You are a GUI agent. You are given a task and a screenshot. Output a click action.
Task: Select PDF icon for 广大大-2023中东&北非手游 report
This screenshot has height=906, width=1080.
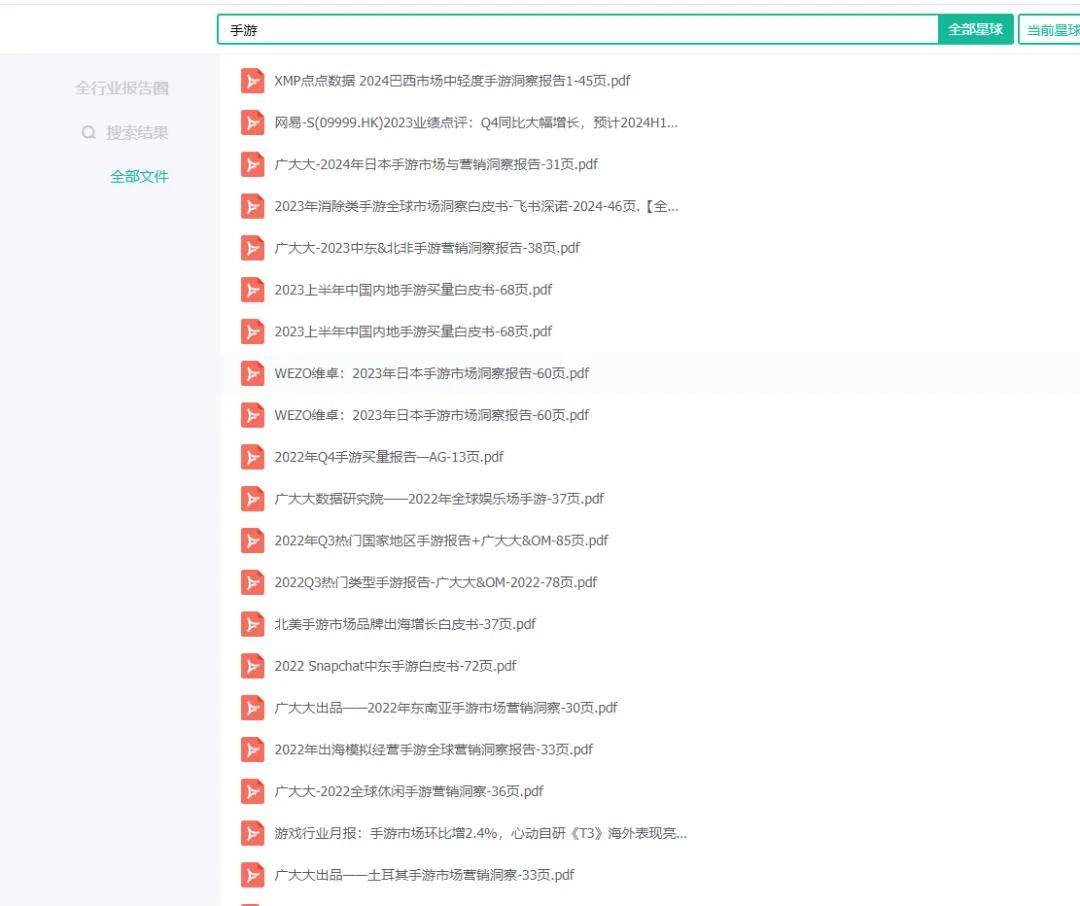tap(252, 249)
